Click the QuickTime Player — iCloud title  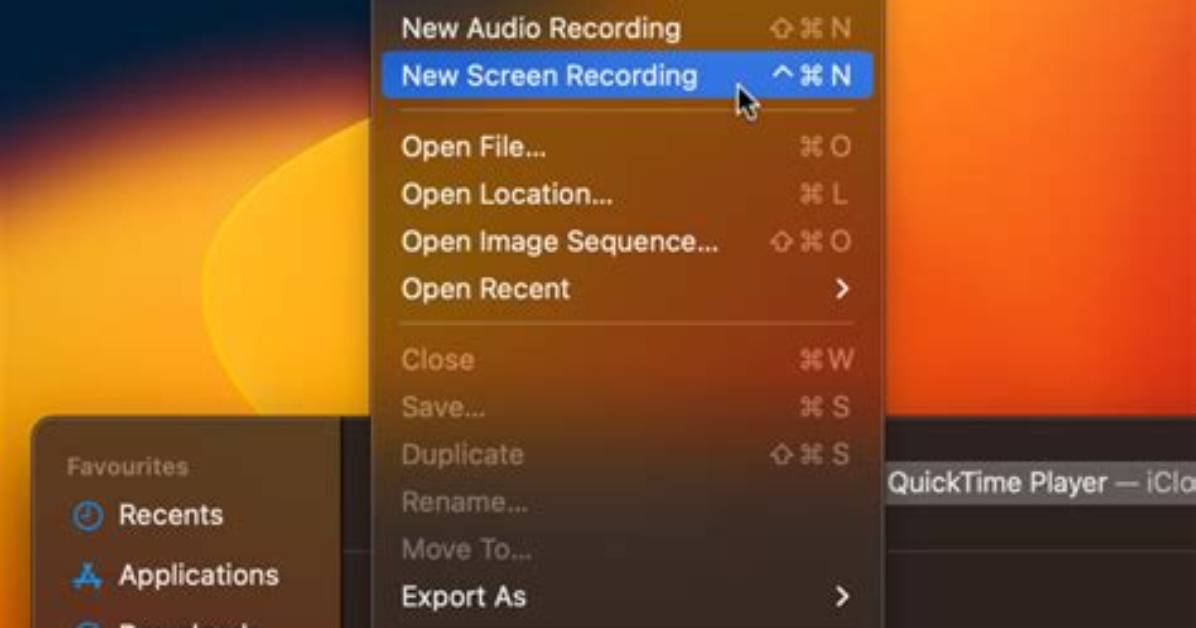[1041, 483]
